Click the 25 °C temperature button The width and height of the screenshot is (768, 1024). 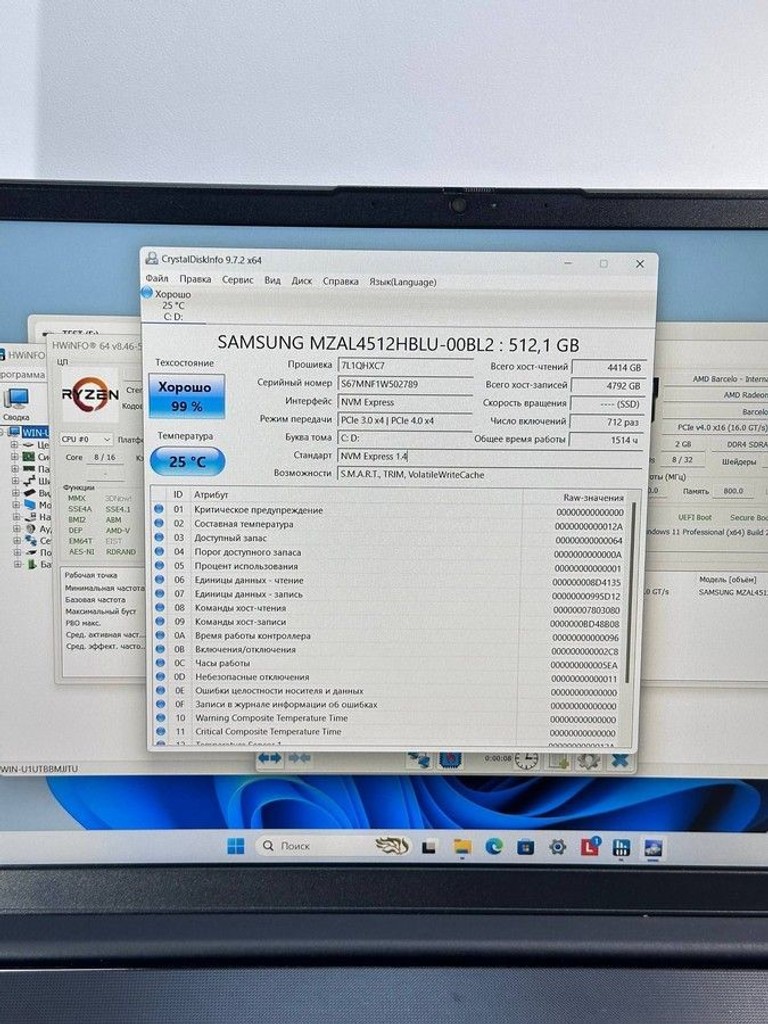point(187,462)
